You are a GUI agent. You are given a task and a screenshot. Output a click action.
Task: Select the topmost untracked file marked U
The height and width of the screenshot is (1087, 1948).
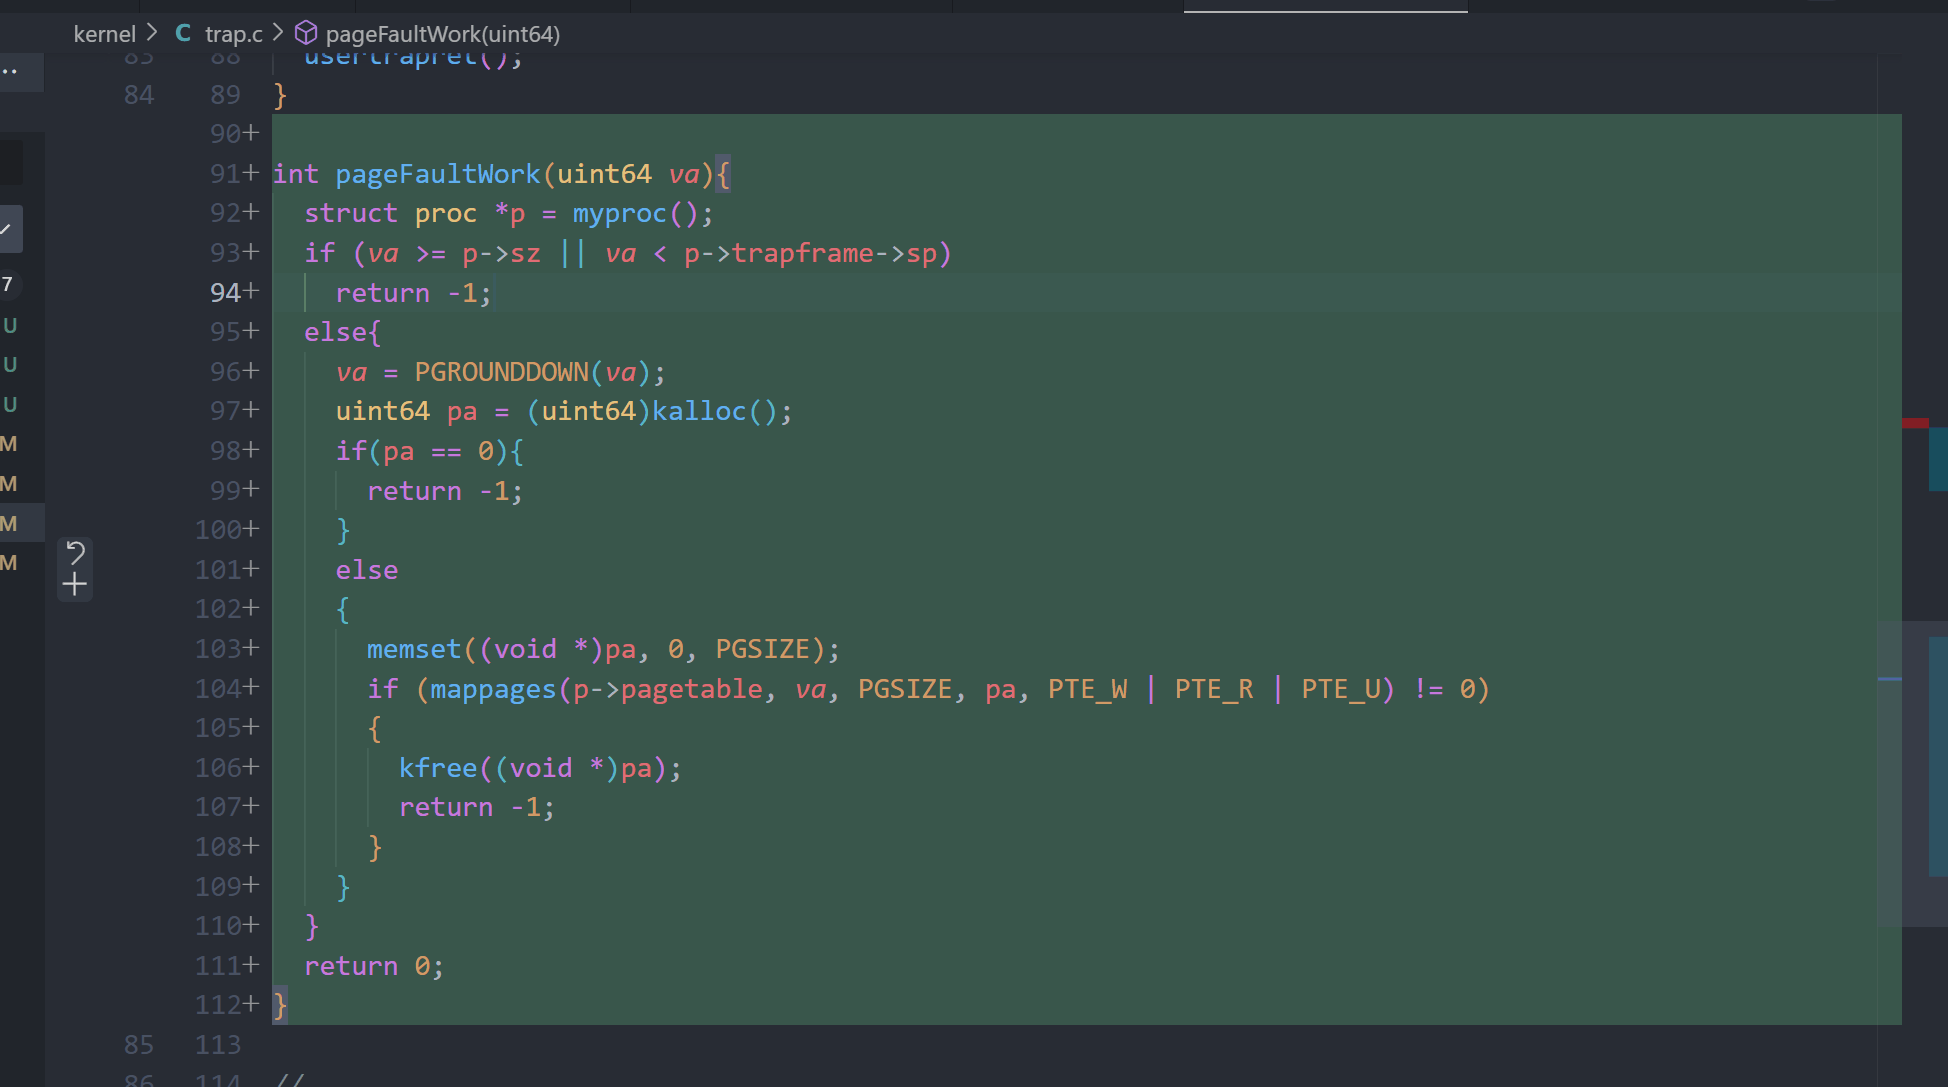point(10,325)
